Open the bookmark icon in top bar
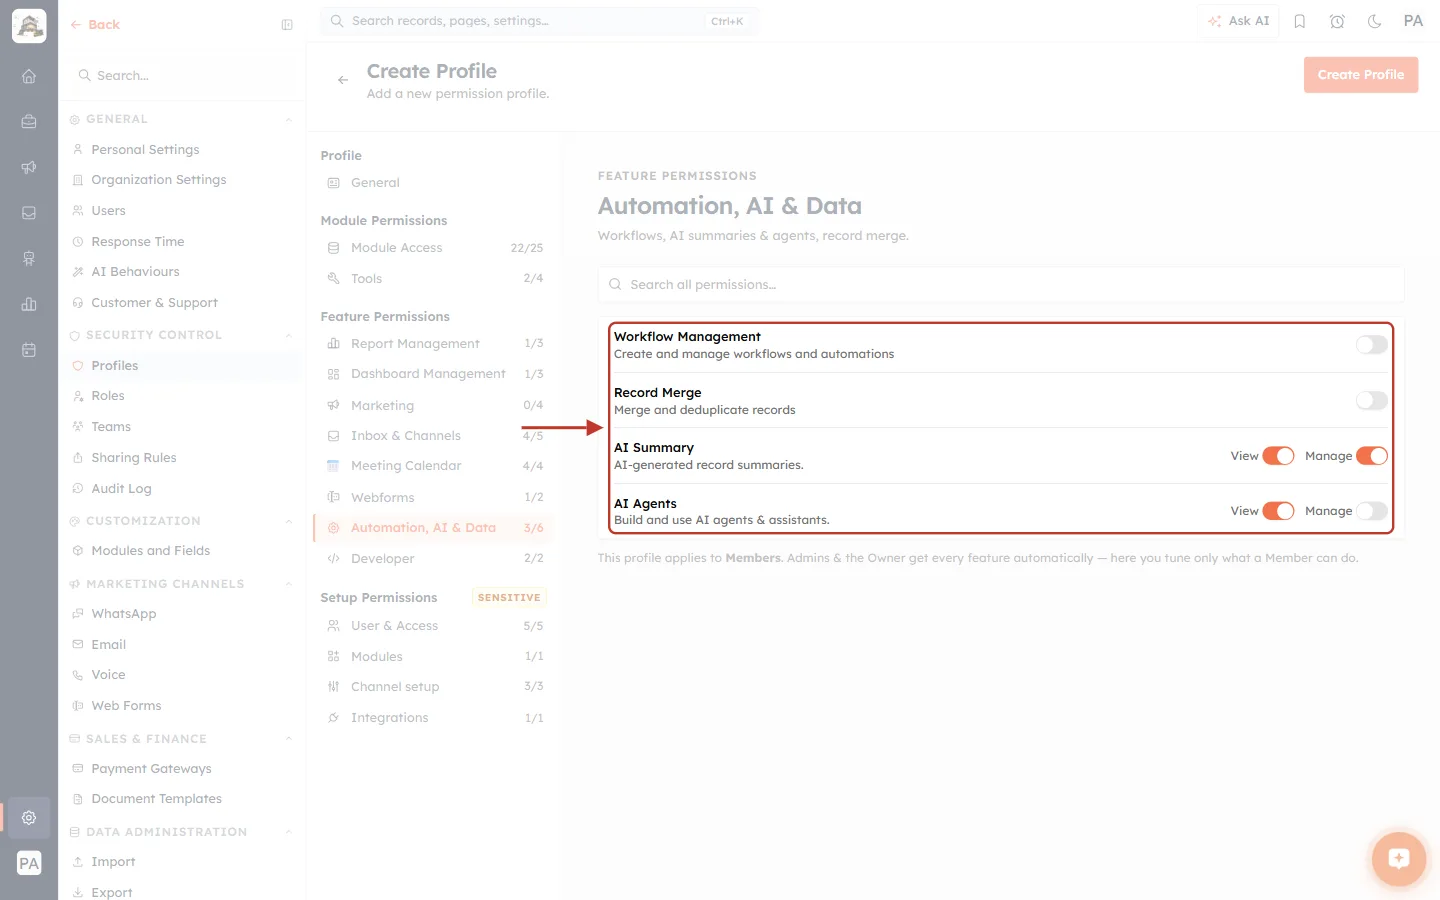 coord(1300,21)
